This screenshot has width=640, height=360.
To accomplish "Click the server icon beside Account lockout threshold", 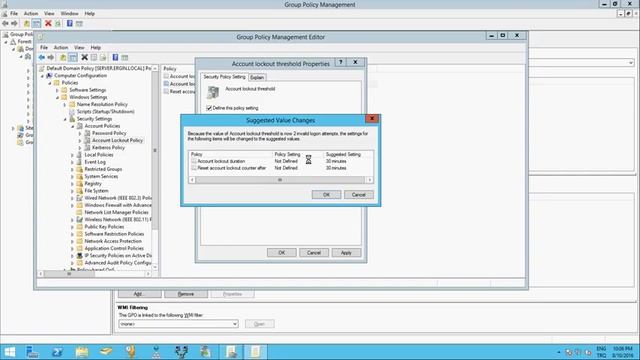I will [213, 92].
